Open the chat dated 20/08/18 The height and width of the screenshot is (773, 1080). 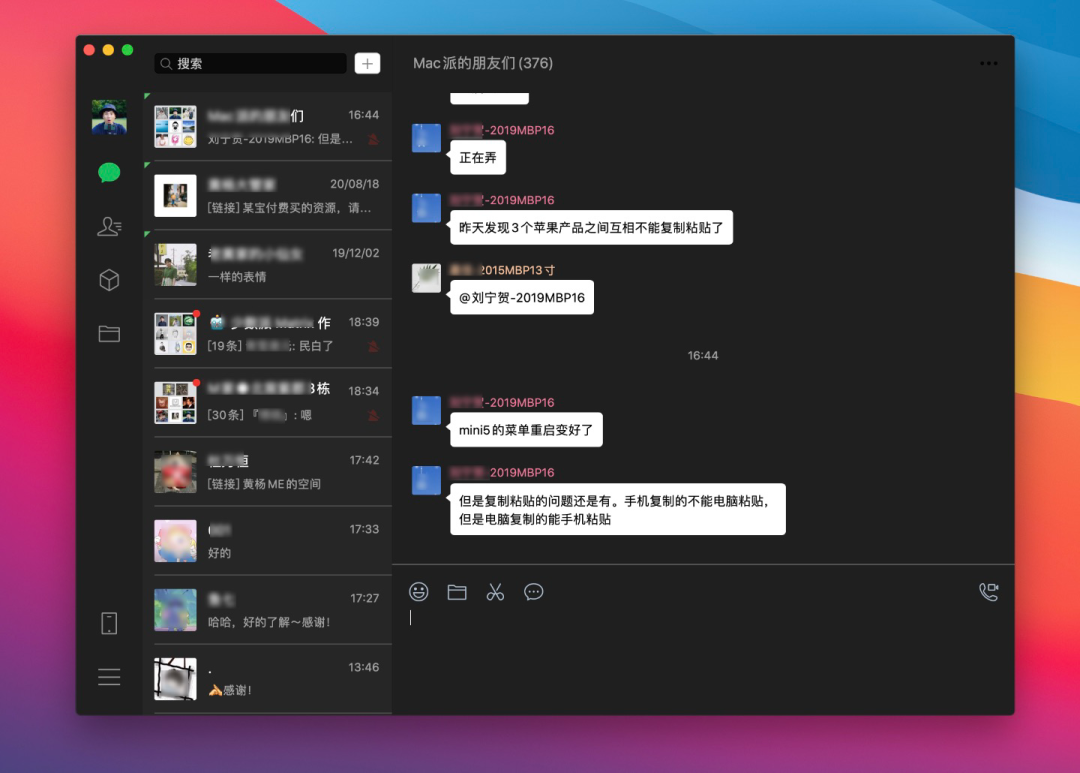[268, 196]
